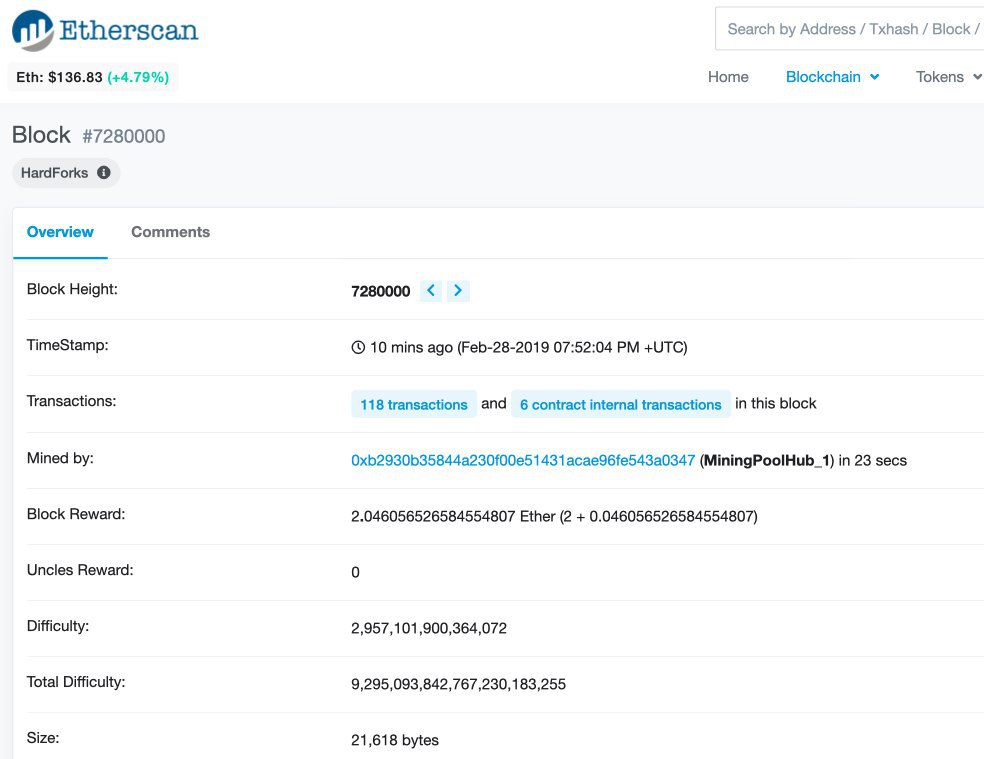The width and height of the screenshot is (984, 759).
Task: Click the clock icon beside timestamp
Action: coord(358,348)
